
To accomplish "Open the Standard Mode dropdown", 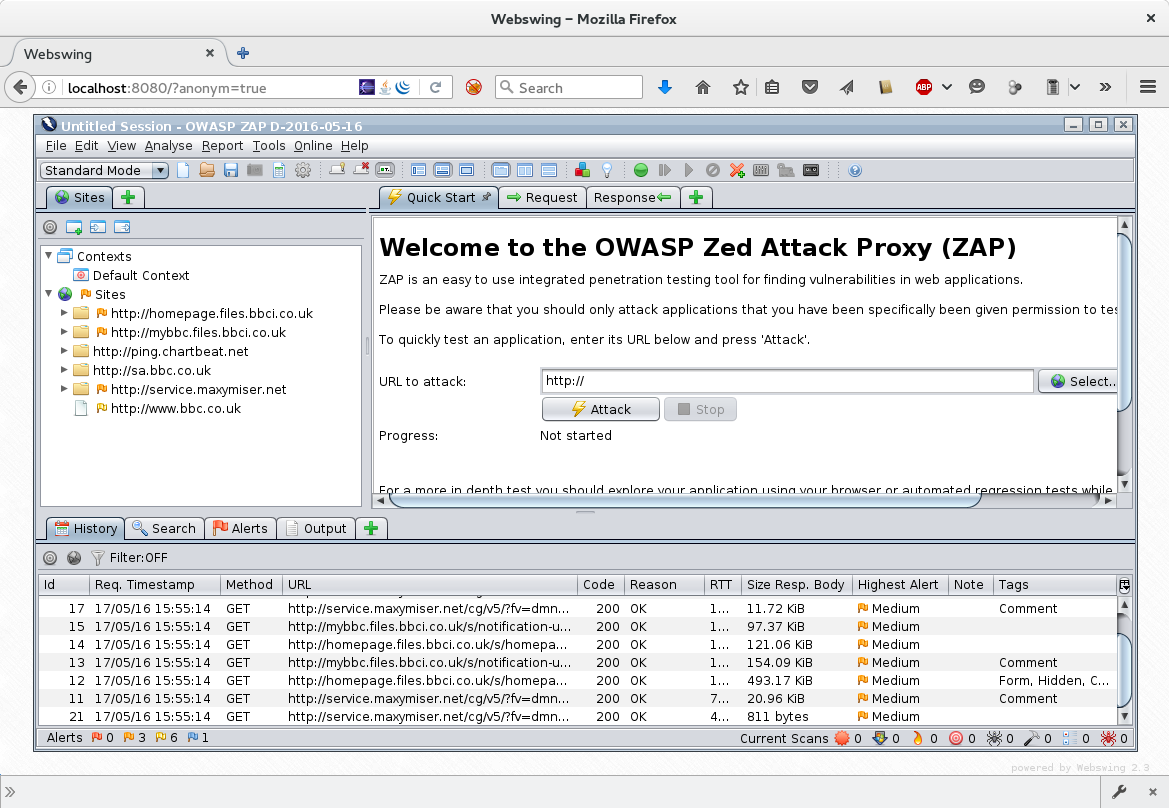I will [104, 171].
